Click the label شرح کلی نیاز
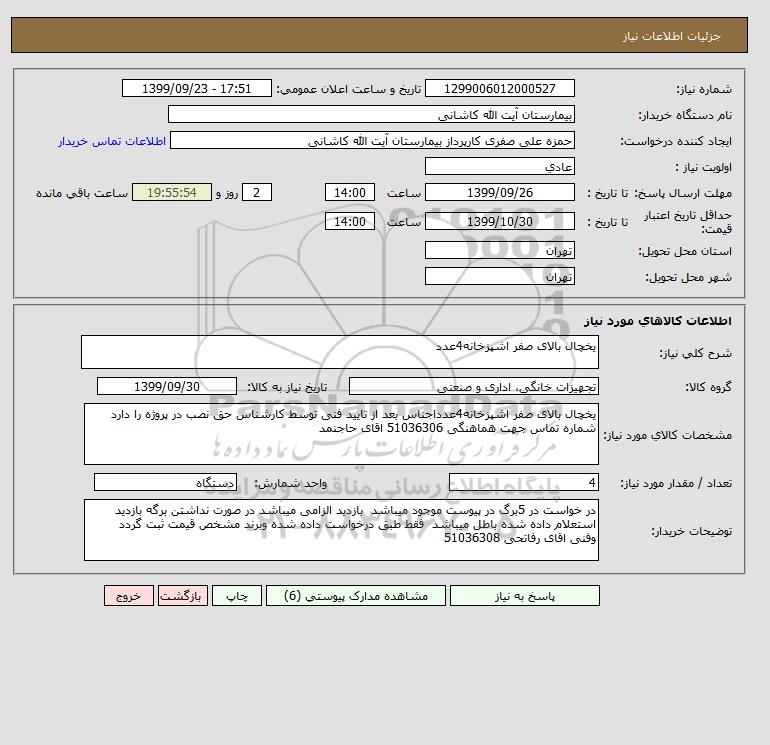 click(x=695, y=353)
